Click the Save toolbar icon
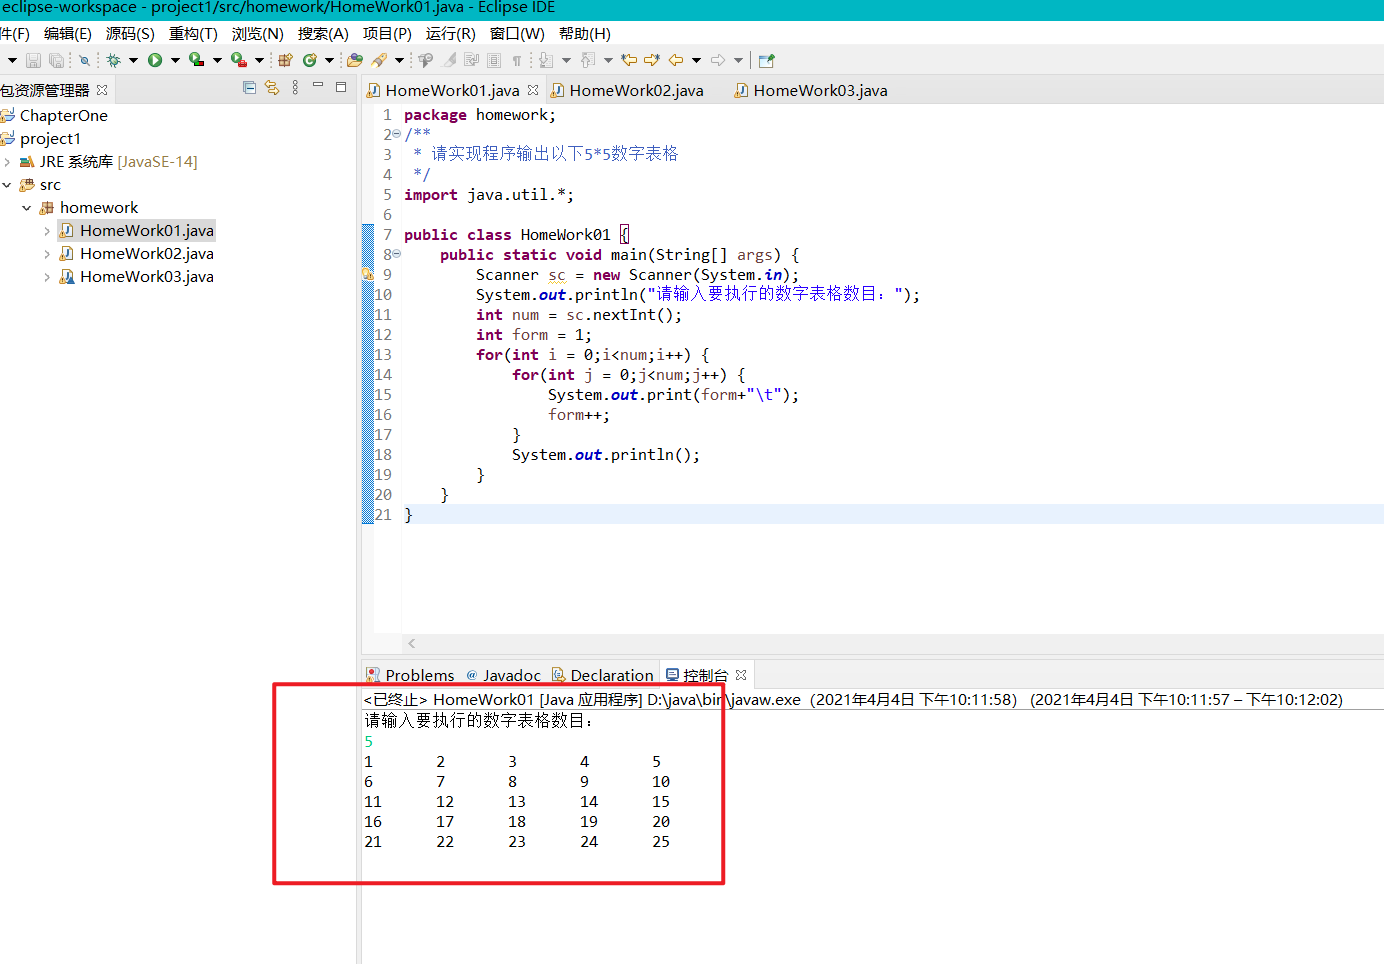The image size is (1384, 964). point(33,60)
